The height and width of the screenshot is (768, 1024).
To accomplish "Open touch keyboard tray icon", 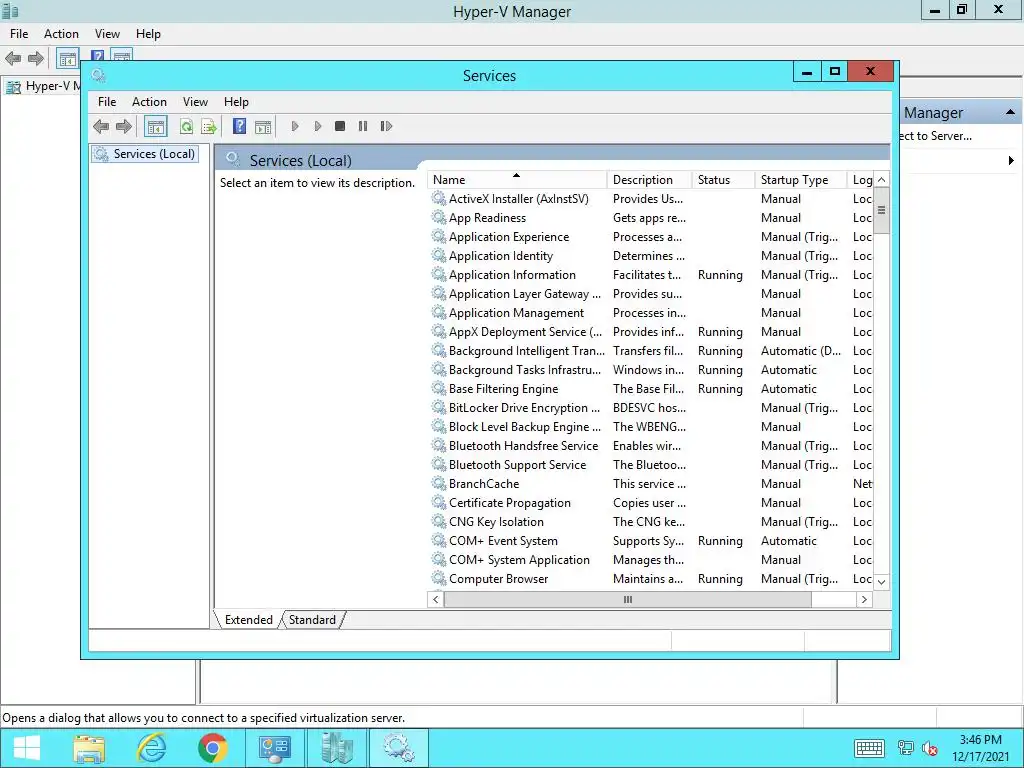I will pyautogui.click(x=869, y=748).
